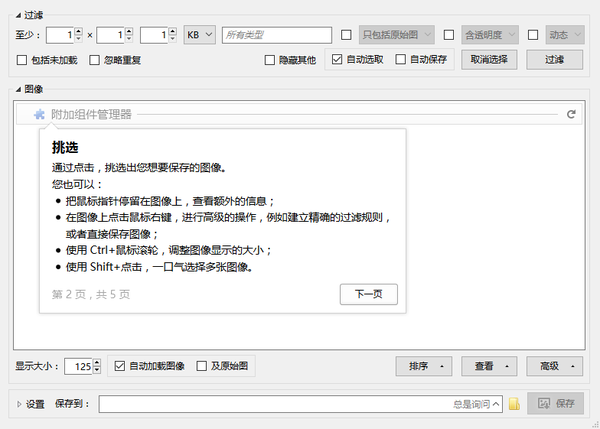This screenshot has width=600, height=429.
Task: Increase the KB size spinner value
Action: pos(173,31)
